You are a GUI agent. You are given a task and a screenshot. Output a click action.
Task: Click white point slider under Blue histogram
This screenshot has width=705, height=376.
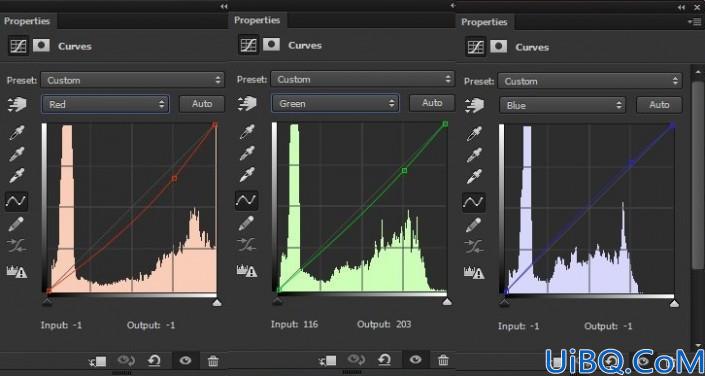674,304
